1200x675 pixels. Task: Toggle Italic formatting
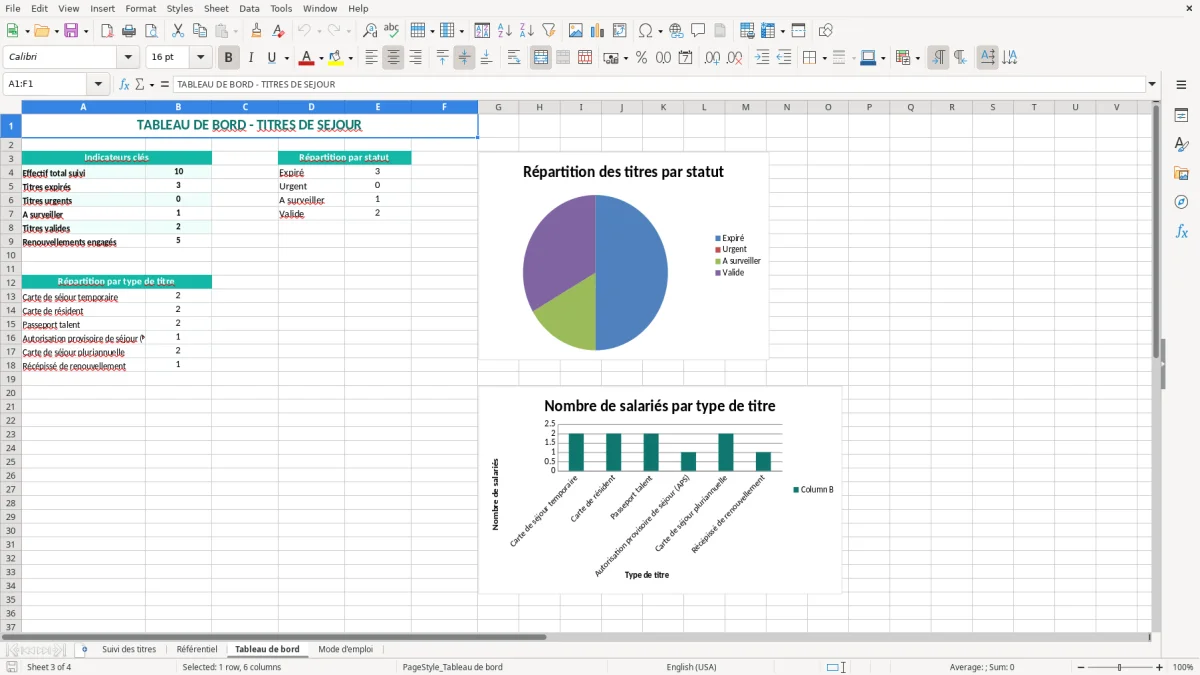tap(251, 58)
